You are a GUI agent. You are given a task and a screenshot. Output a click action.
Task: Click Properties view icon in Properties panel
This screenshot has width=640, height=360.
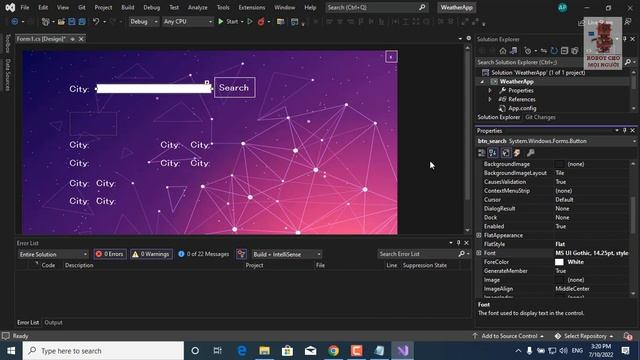tap(506, 153)
